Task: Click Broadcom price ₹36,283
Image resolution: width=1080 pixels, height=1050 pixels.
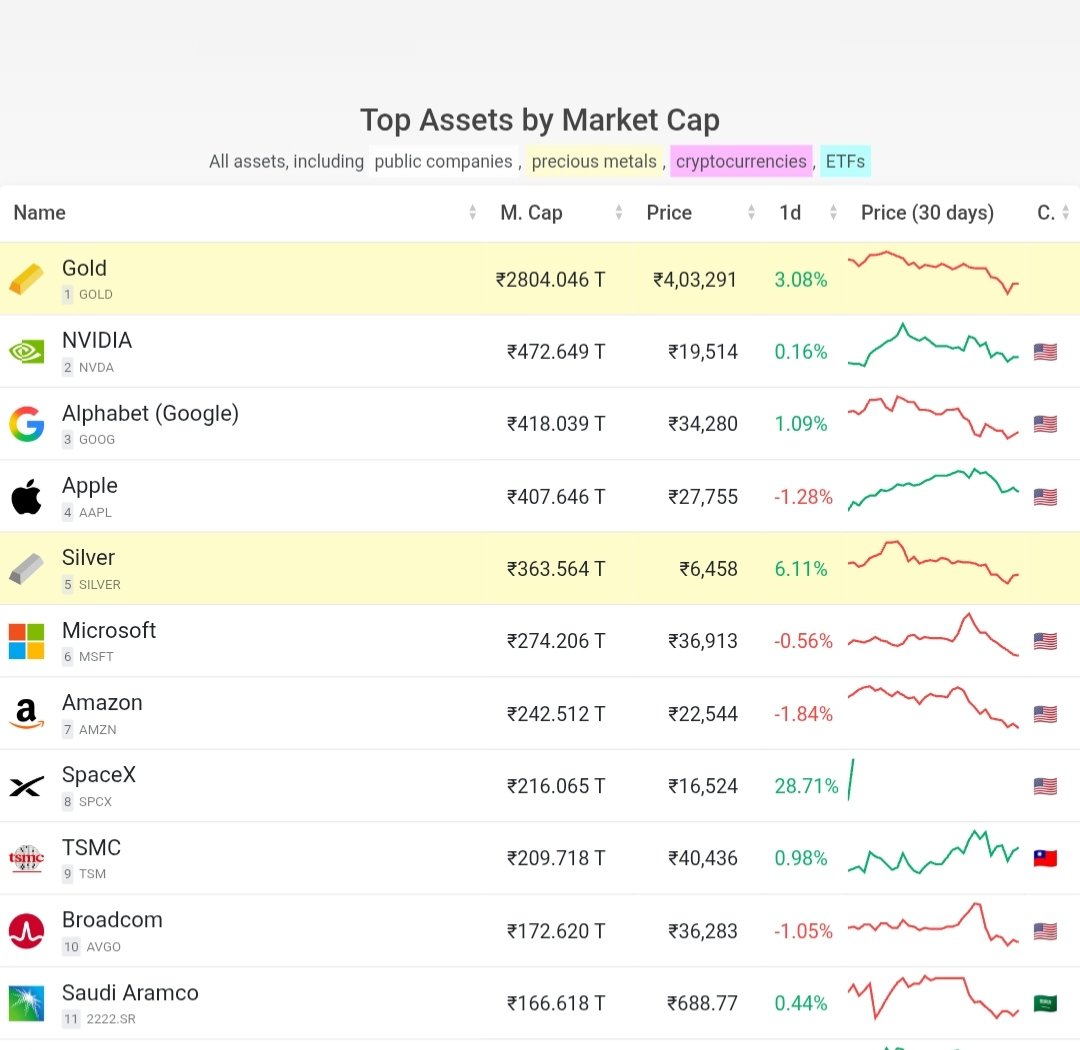Action: pos(703,931)
